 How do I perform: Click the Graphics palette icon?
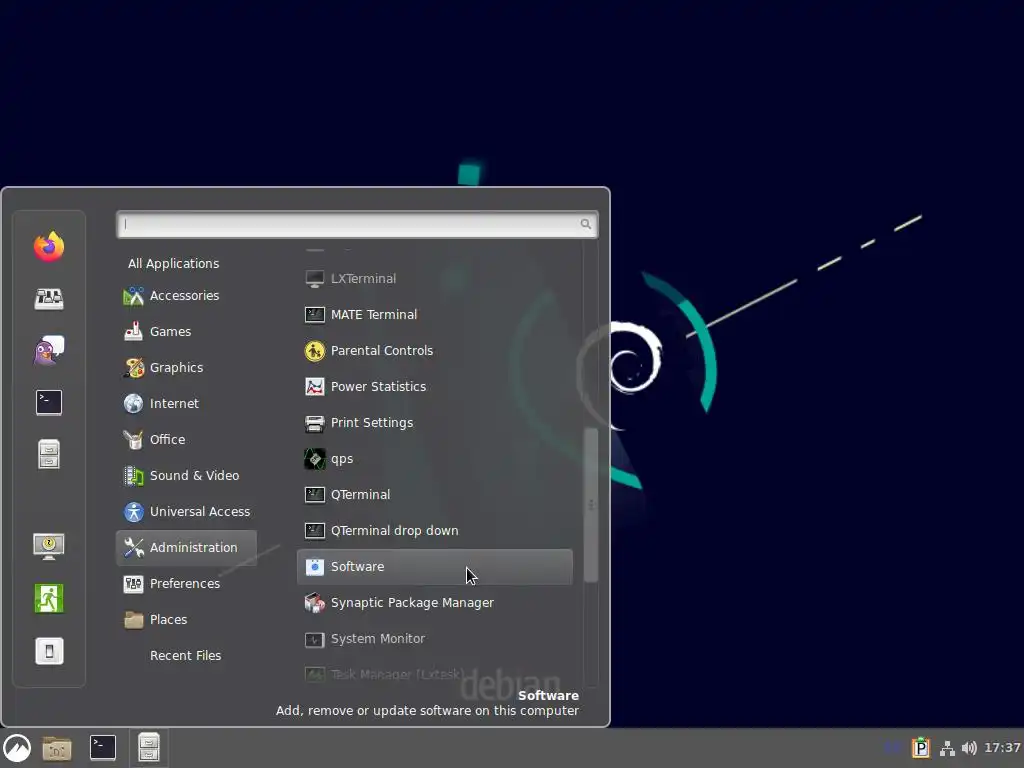click(133, 368)
